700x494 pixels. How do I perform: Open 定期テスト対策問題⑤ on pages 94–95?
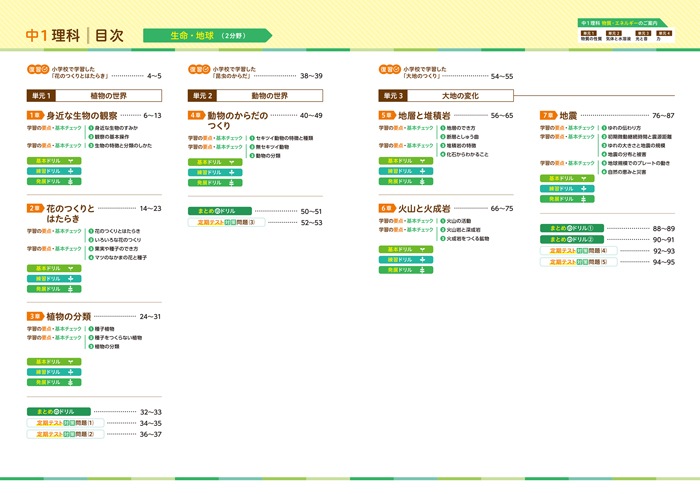[x=574, y=262]
